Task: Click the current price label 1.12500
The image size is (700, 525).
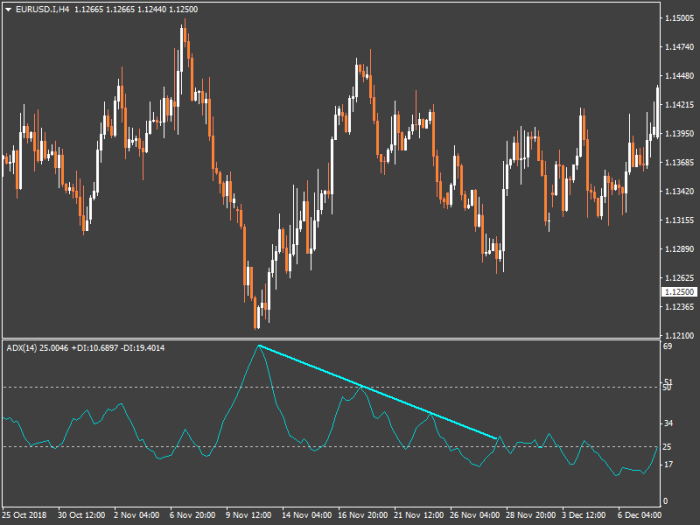Action: pyautogui.click(x=679, y=292)
